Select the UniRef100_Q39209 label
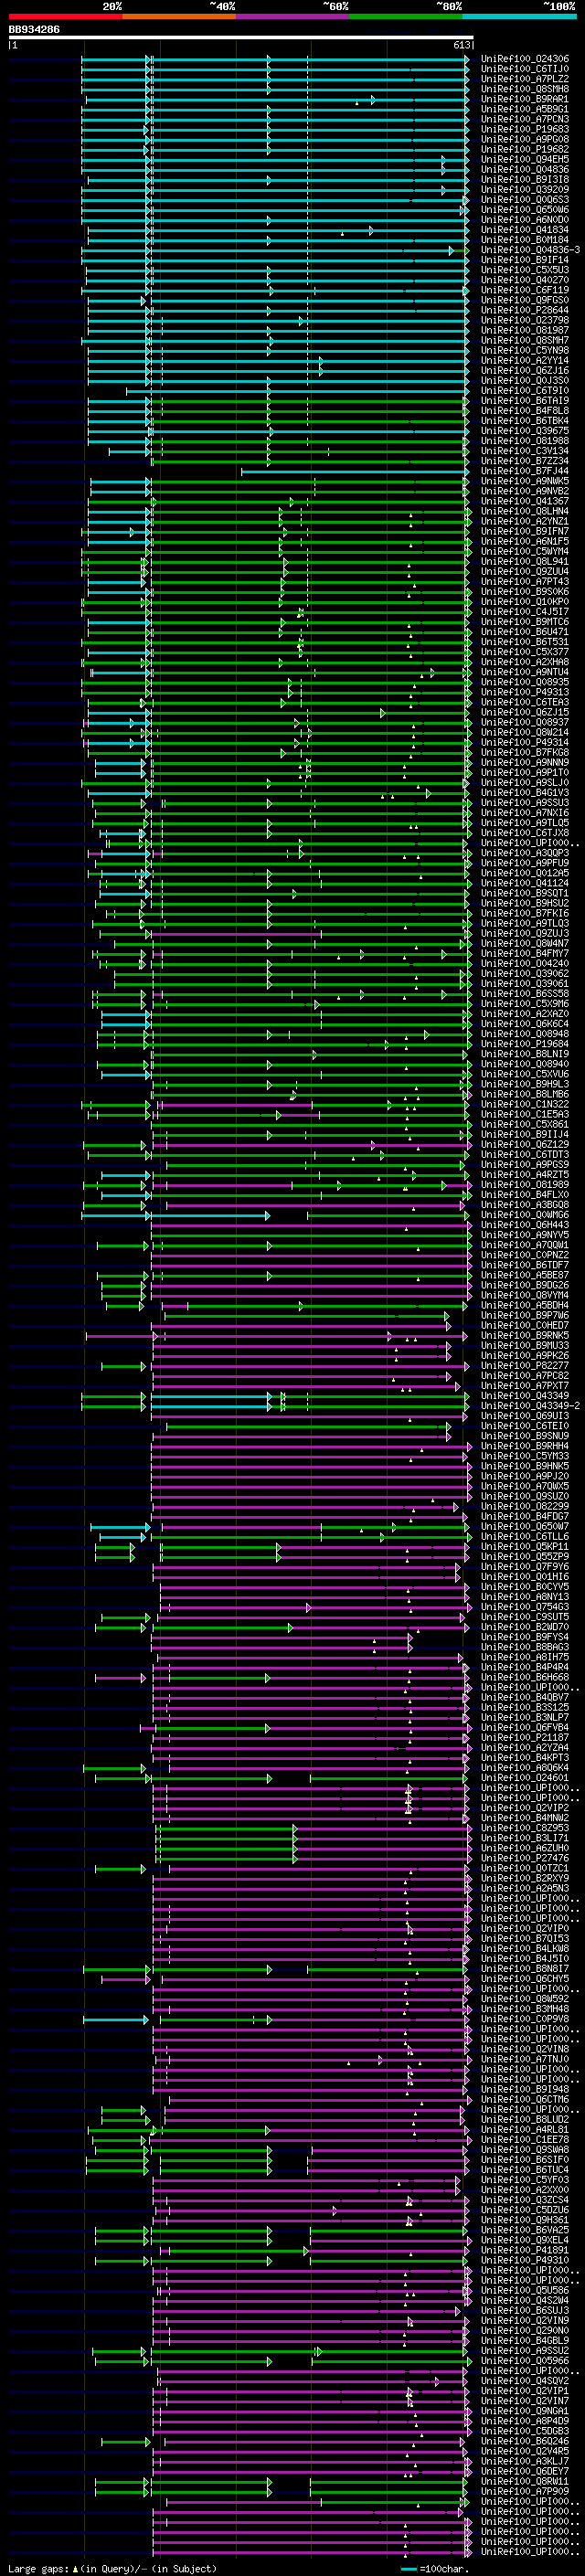 (x=525, y=189)
